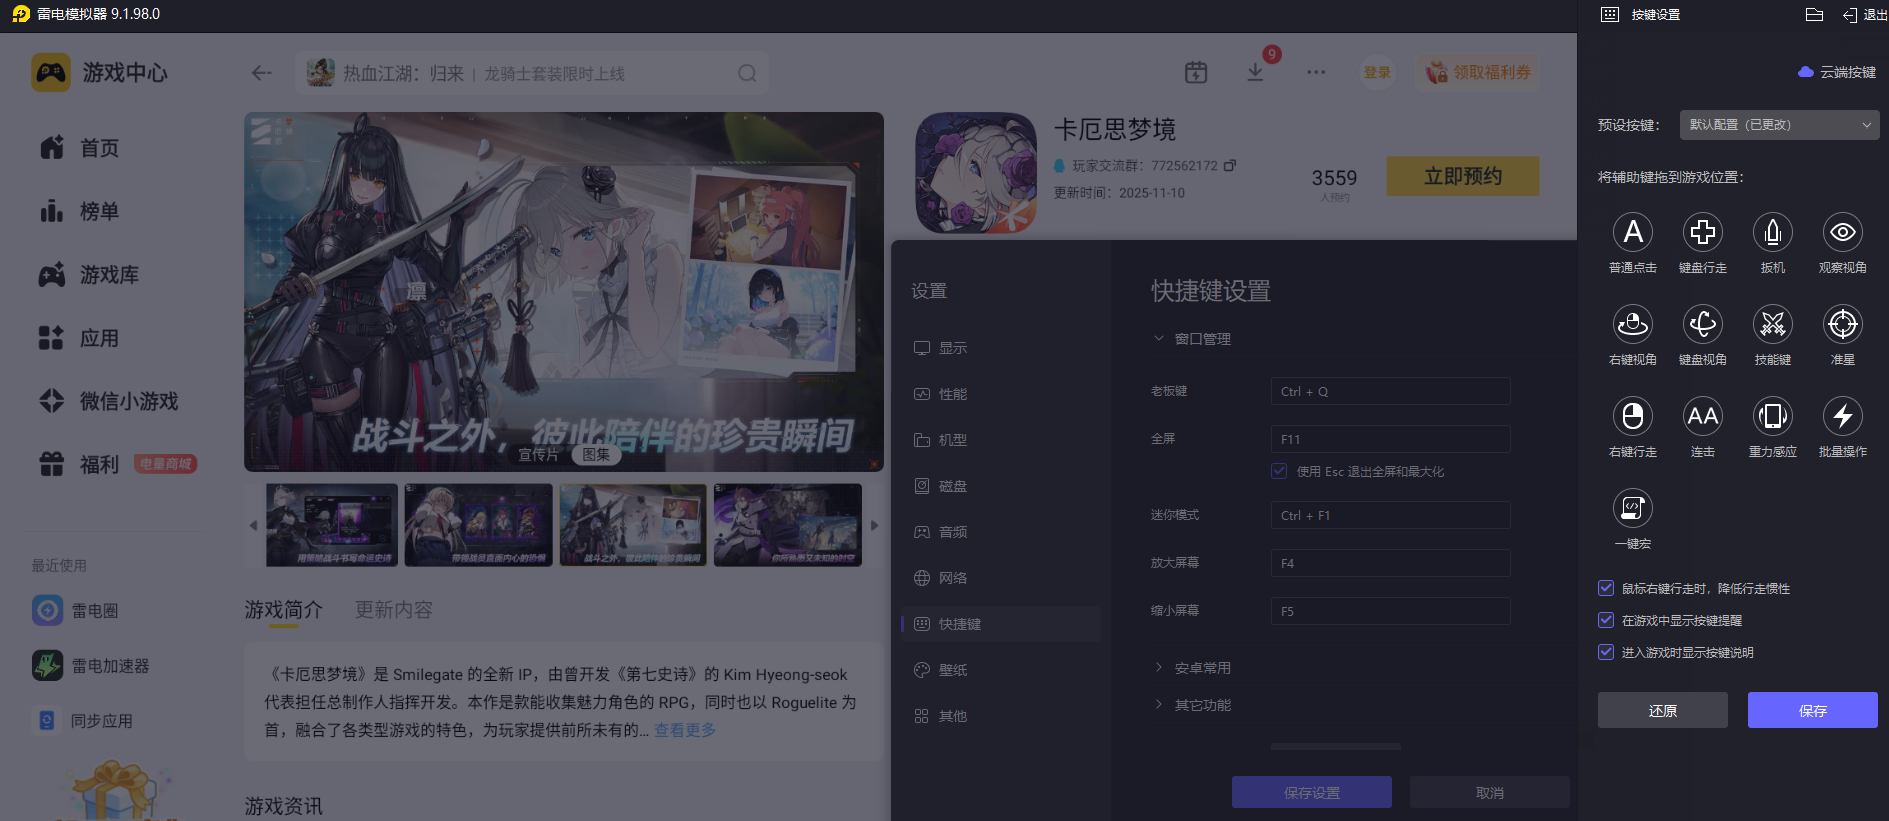The height and width of the screenshot is (821, 1889).
Task: Click the 保存 button in keymap panel
Action: tap(1813, 710)
